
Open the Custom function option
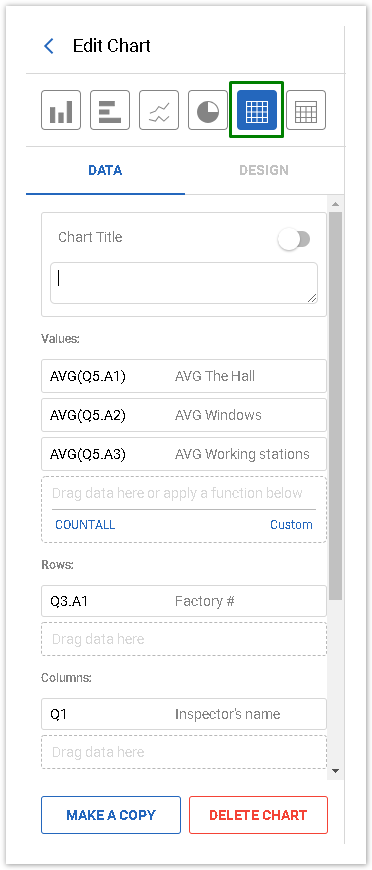[291, 525]
